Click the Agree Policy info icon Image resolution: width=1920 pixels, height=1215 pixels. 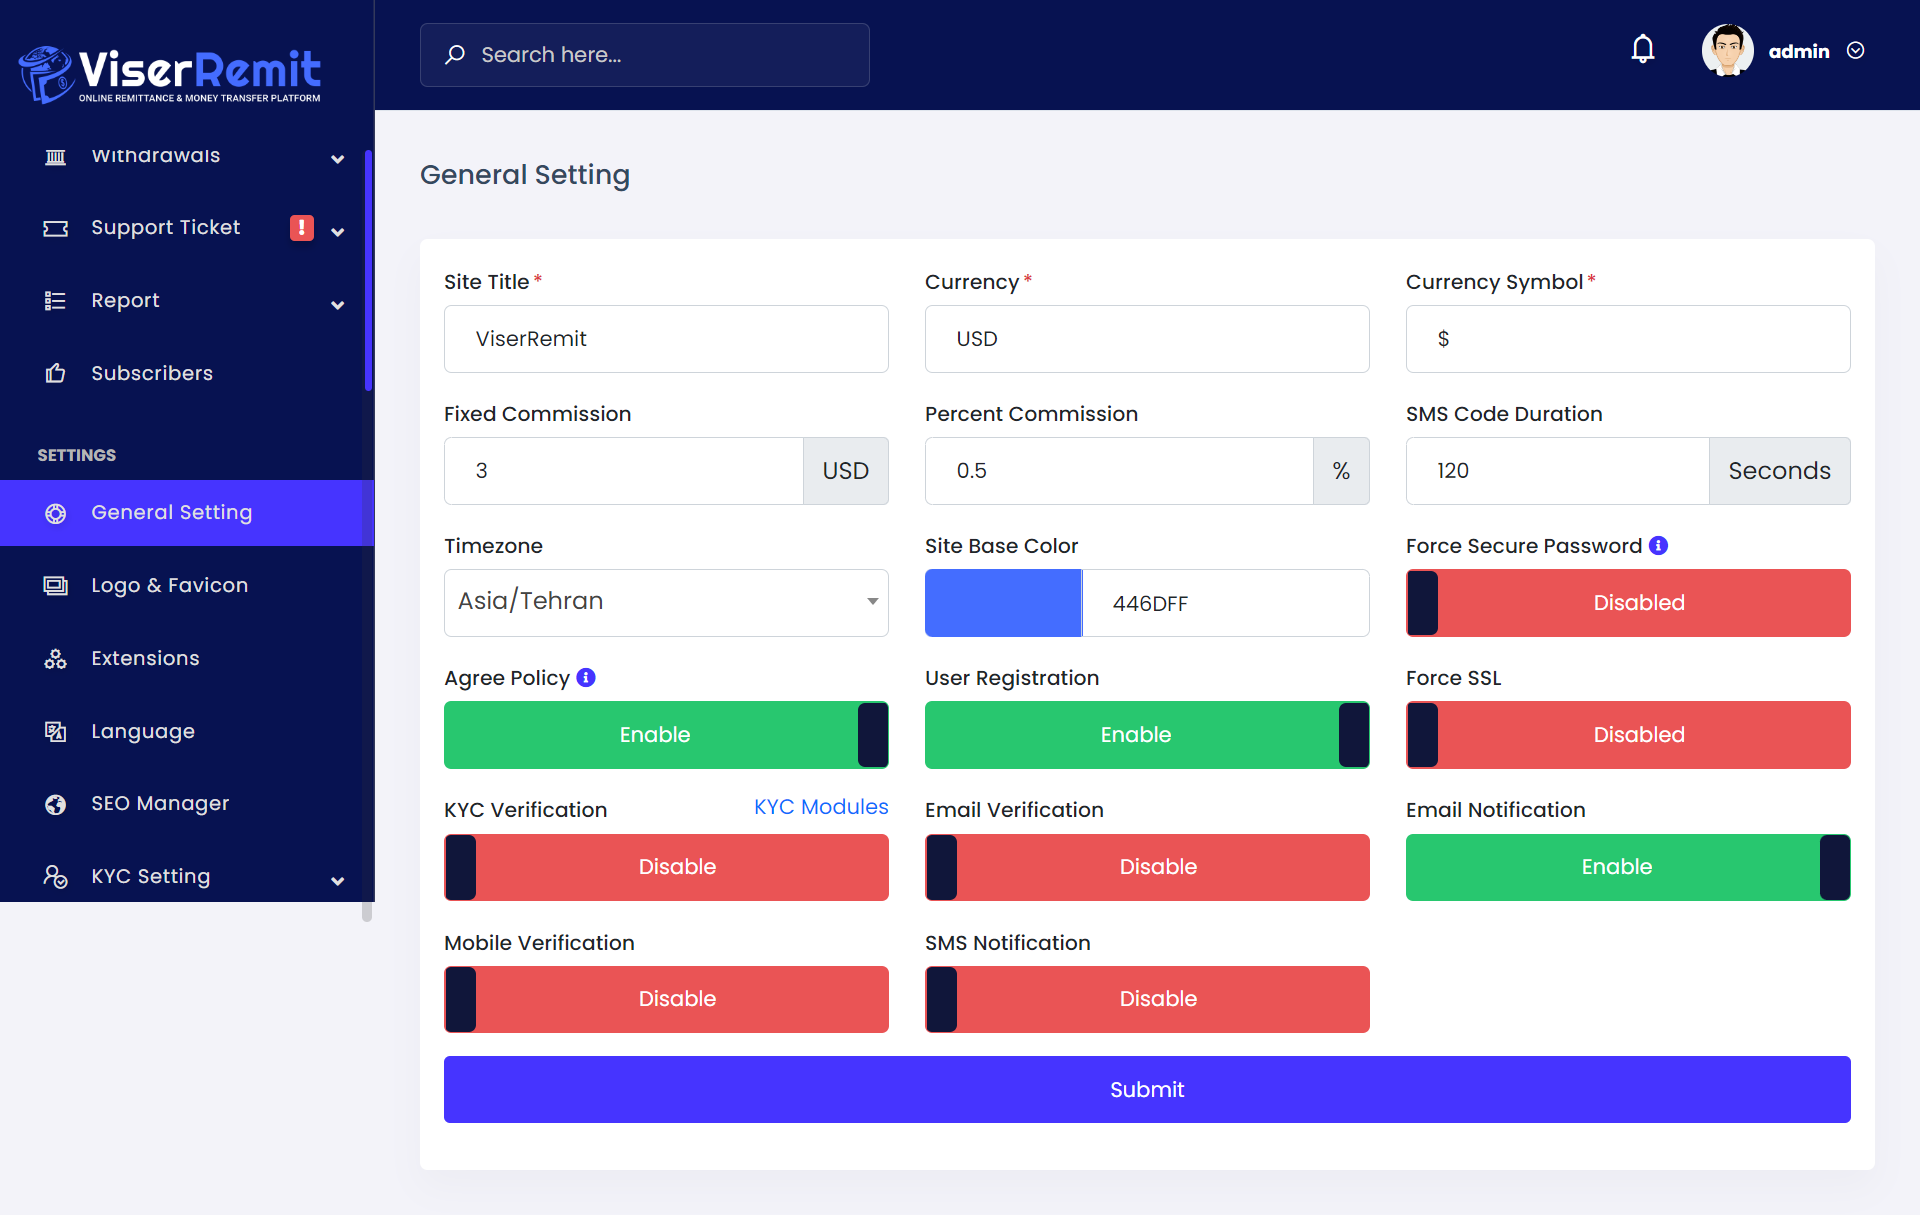(586, 677)
